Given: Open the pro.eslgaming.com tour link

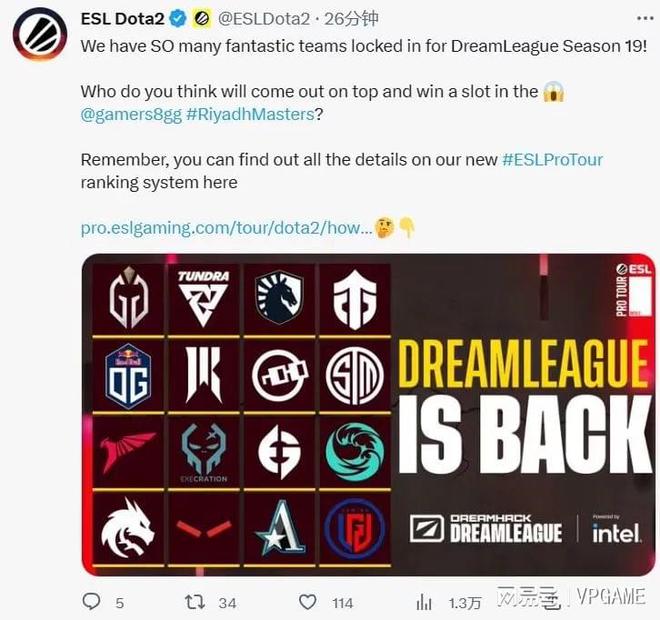Looking at the screenshot, I should [226, 228].
